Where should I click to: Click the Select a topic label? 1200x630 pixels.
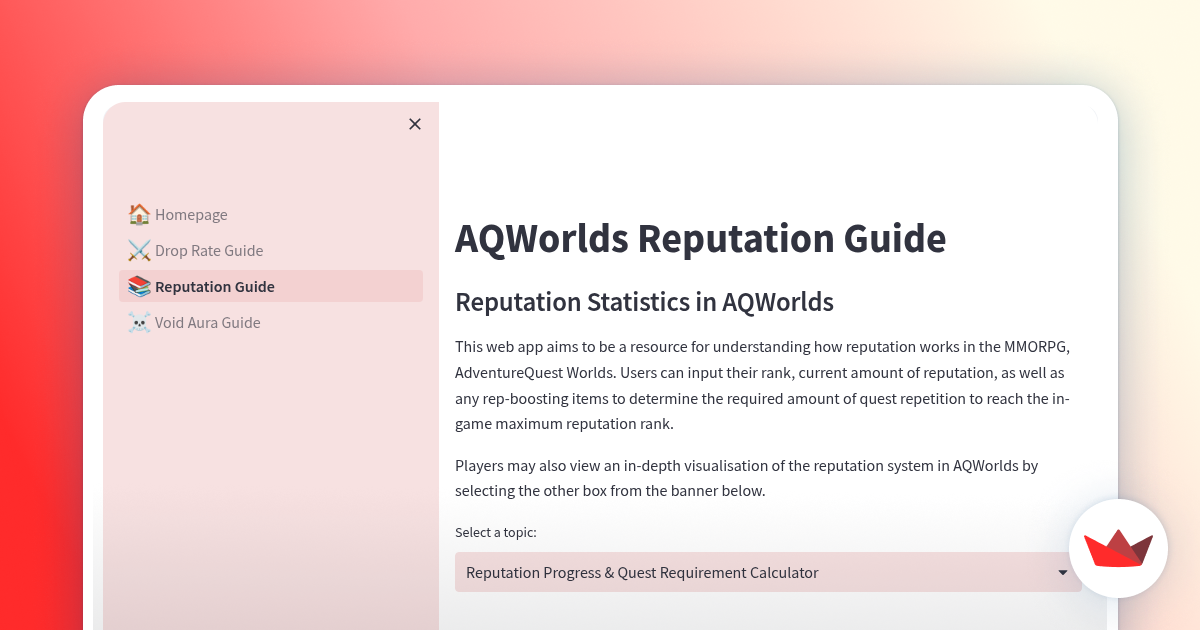coord(496,532)
